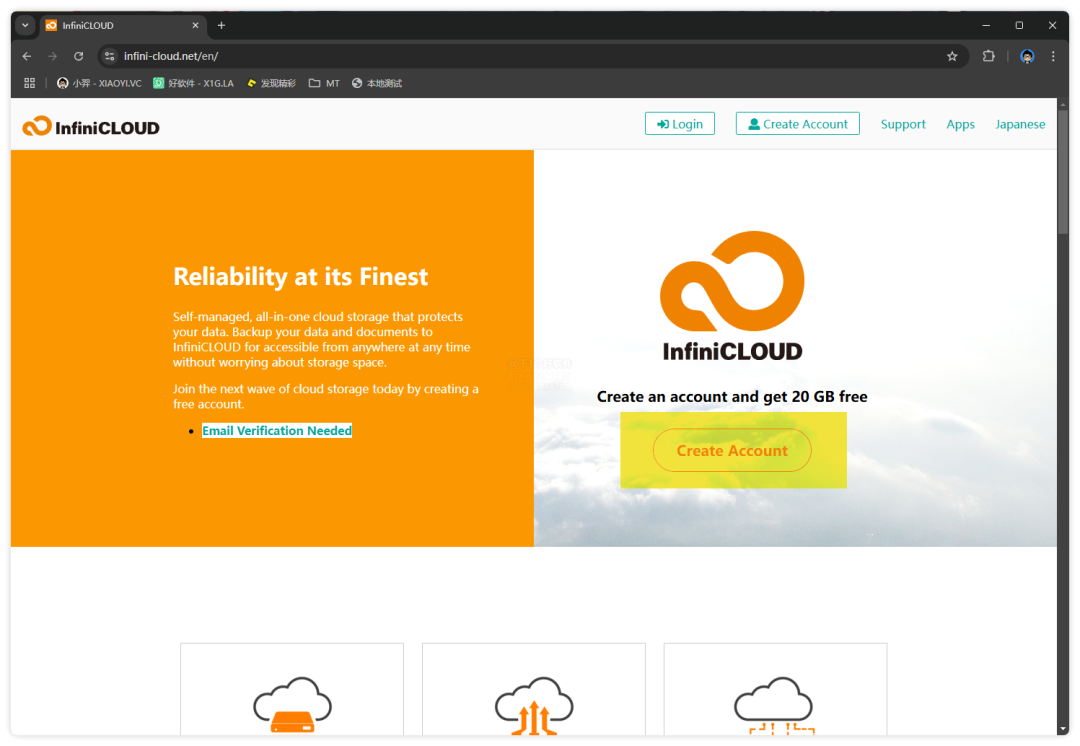Open the Support menu item
The image size is (1080, 746).
(903, 124)
